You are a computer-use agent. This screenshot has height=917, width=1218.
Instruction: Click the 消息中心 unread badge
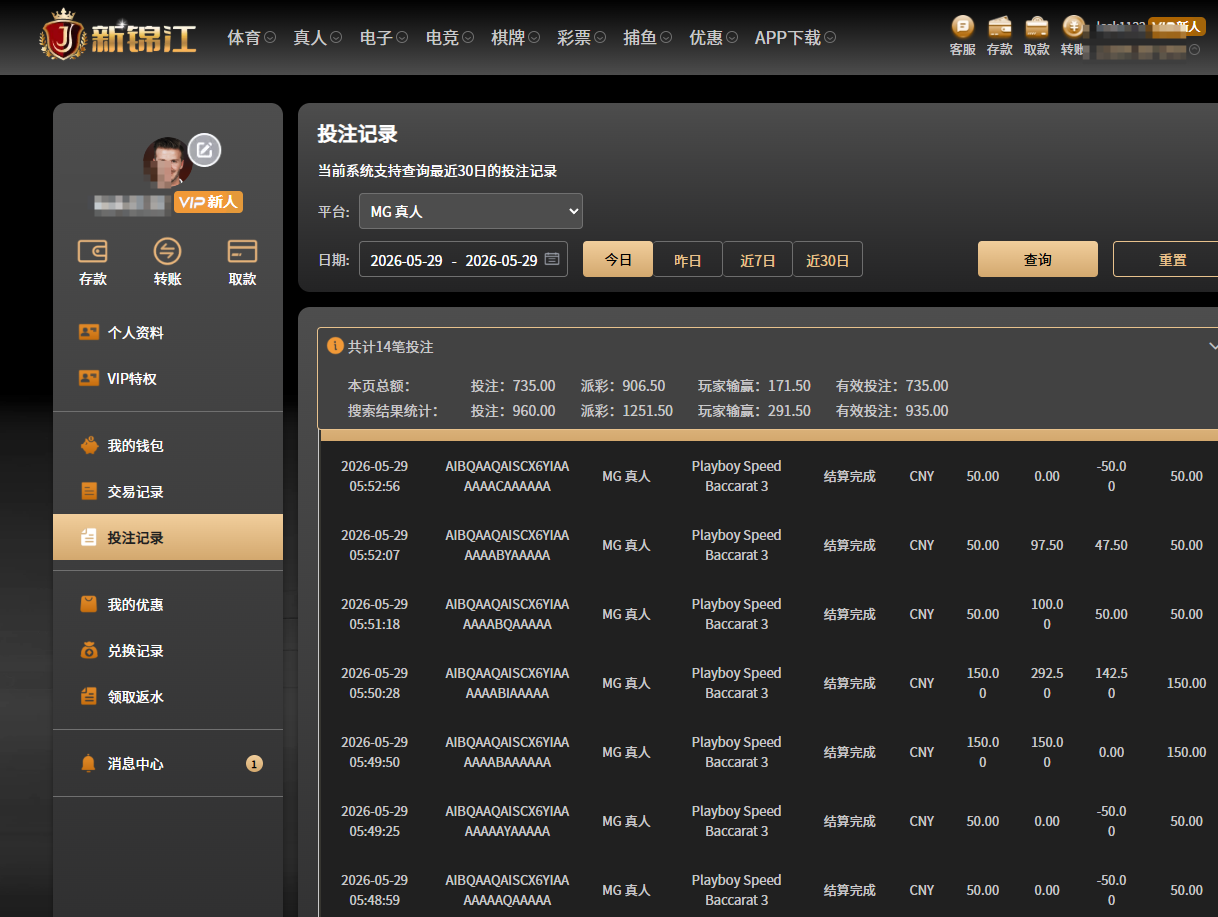(x=254, y=764)
